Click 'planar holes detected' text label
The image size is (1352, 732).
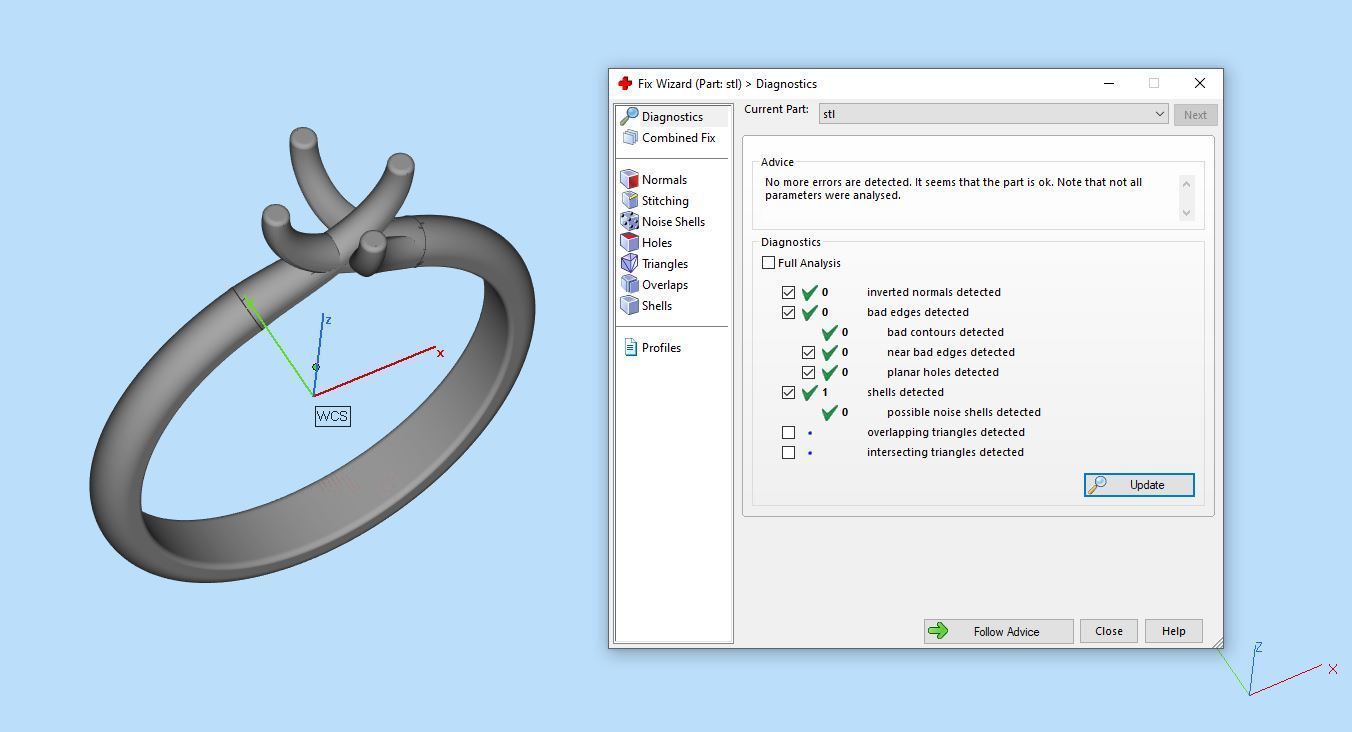coord(943,372)
